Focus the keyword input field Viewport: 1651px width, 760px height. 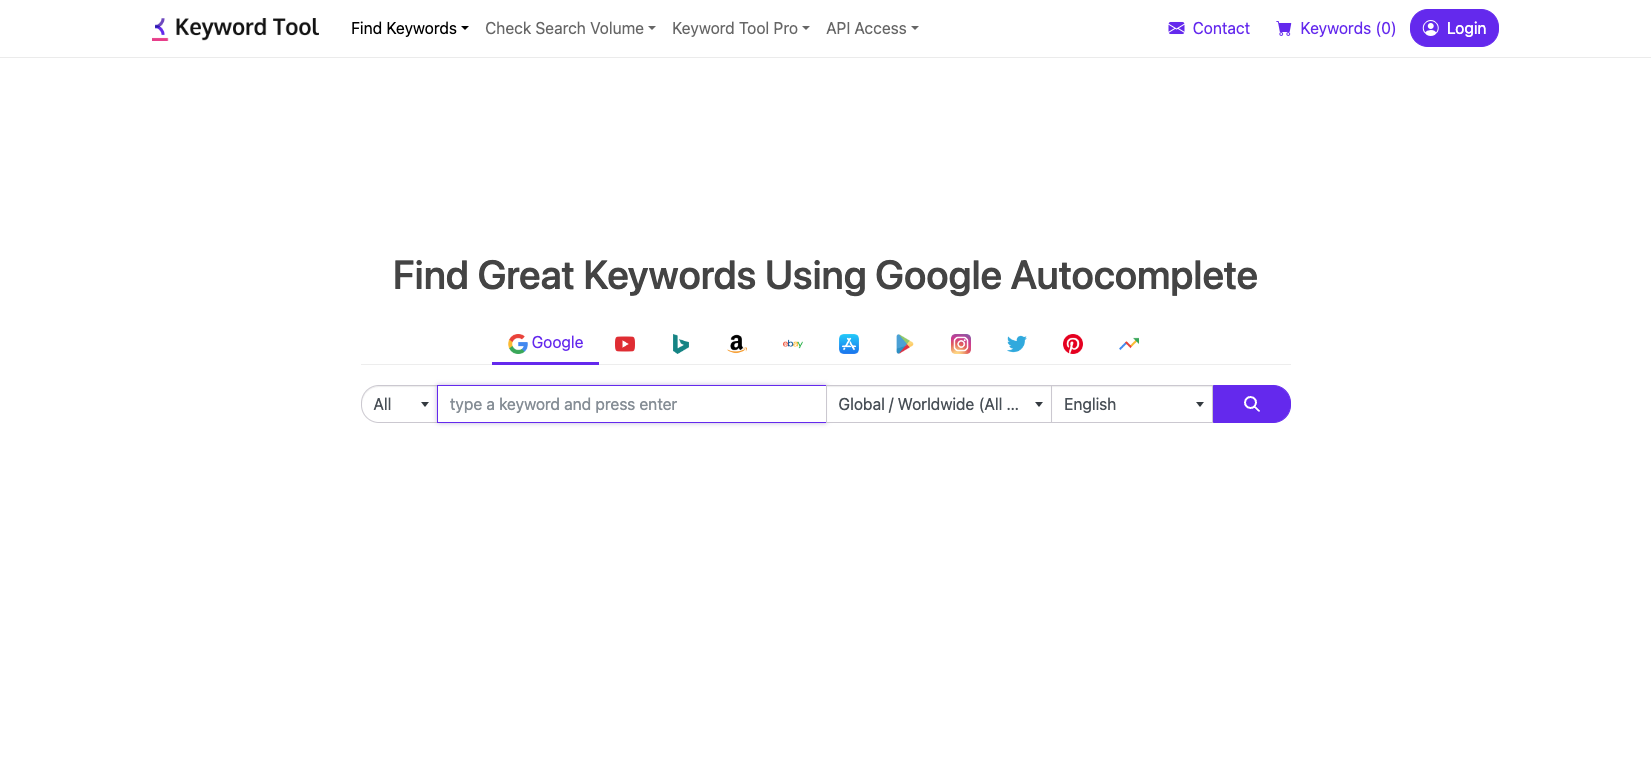click(631, 404)
